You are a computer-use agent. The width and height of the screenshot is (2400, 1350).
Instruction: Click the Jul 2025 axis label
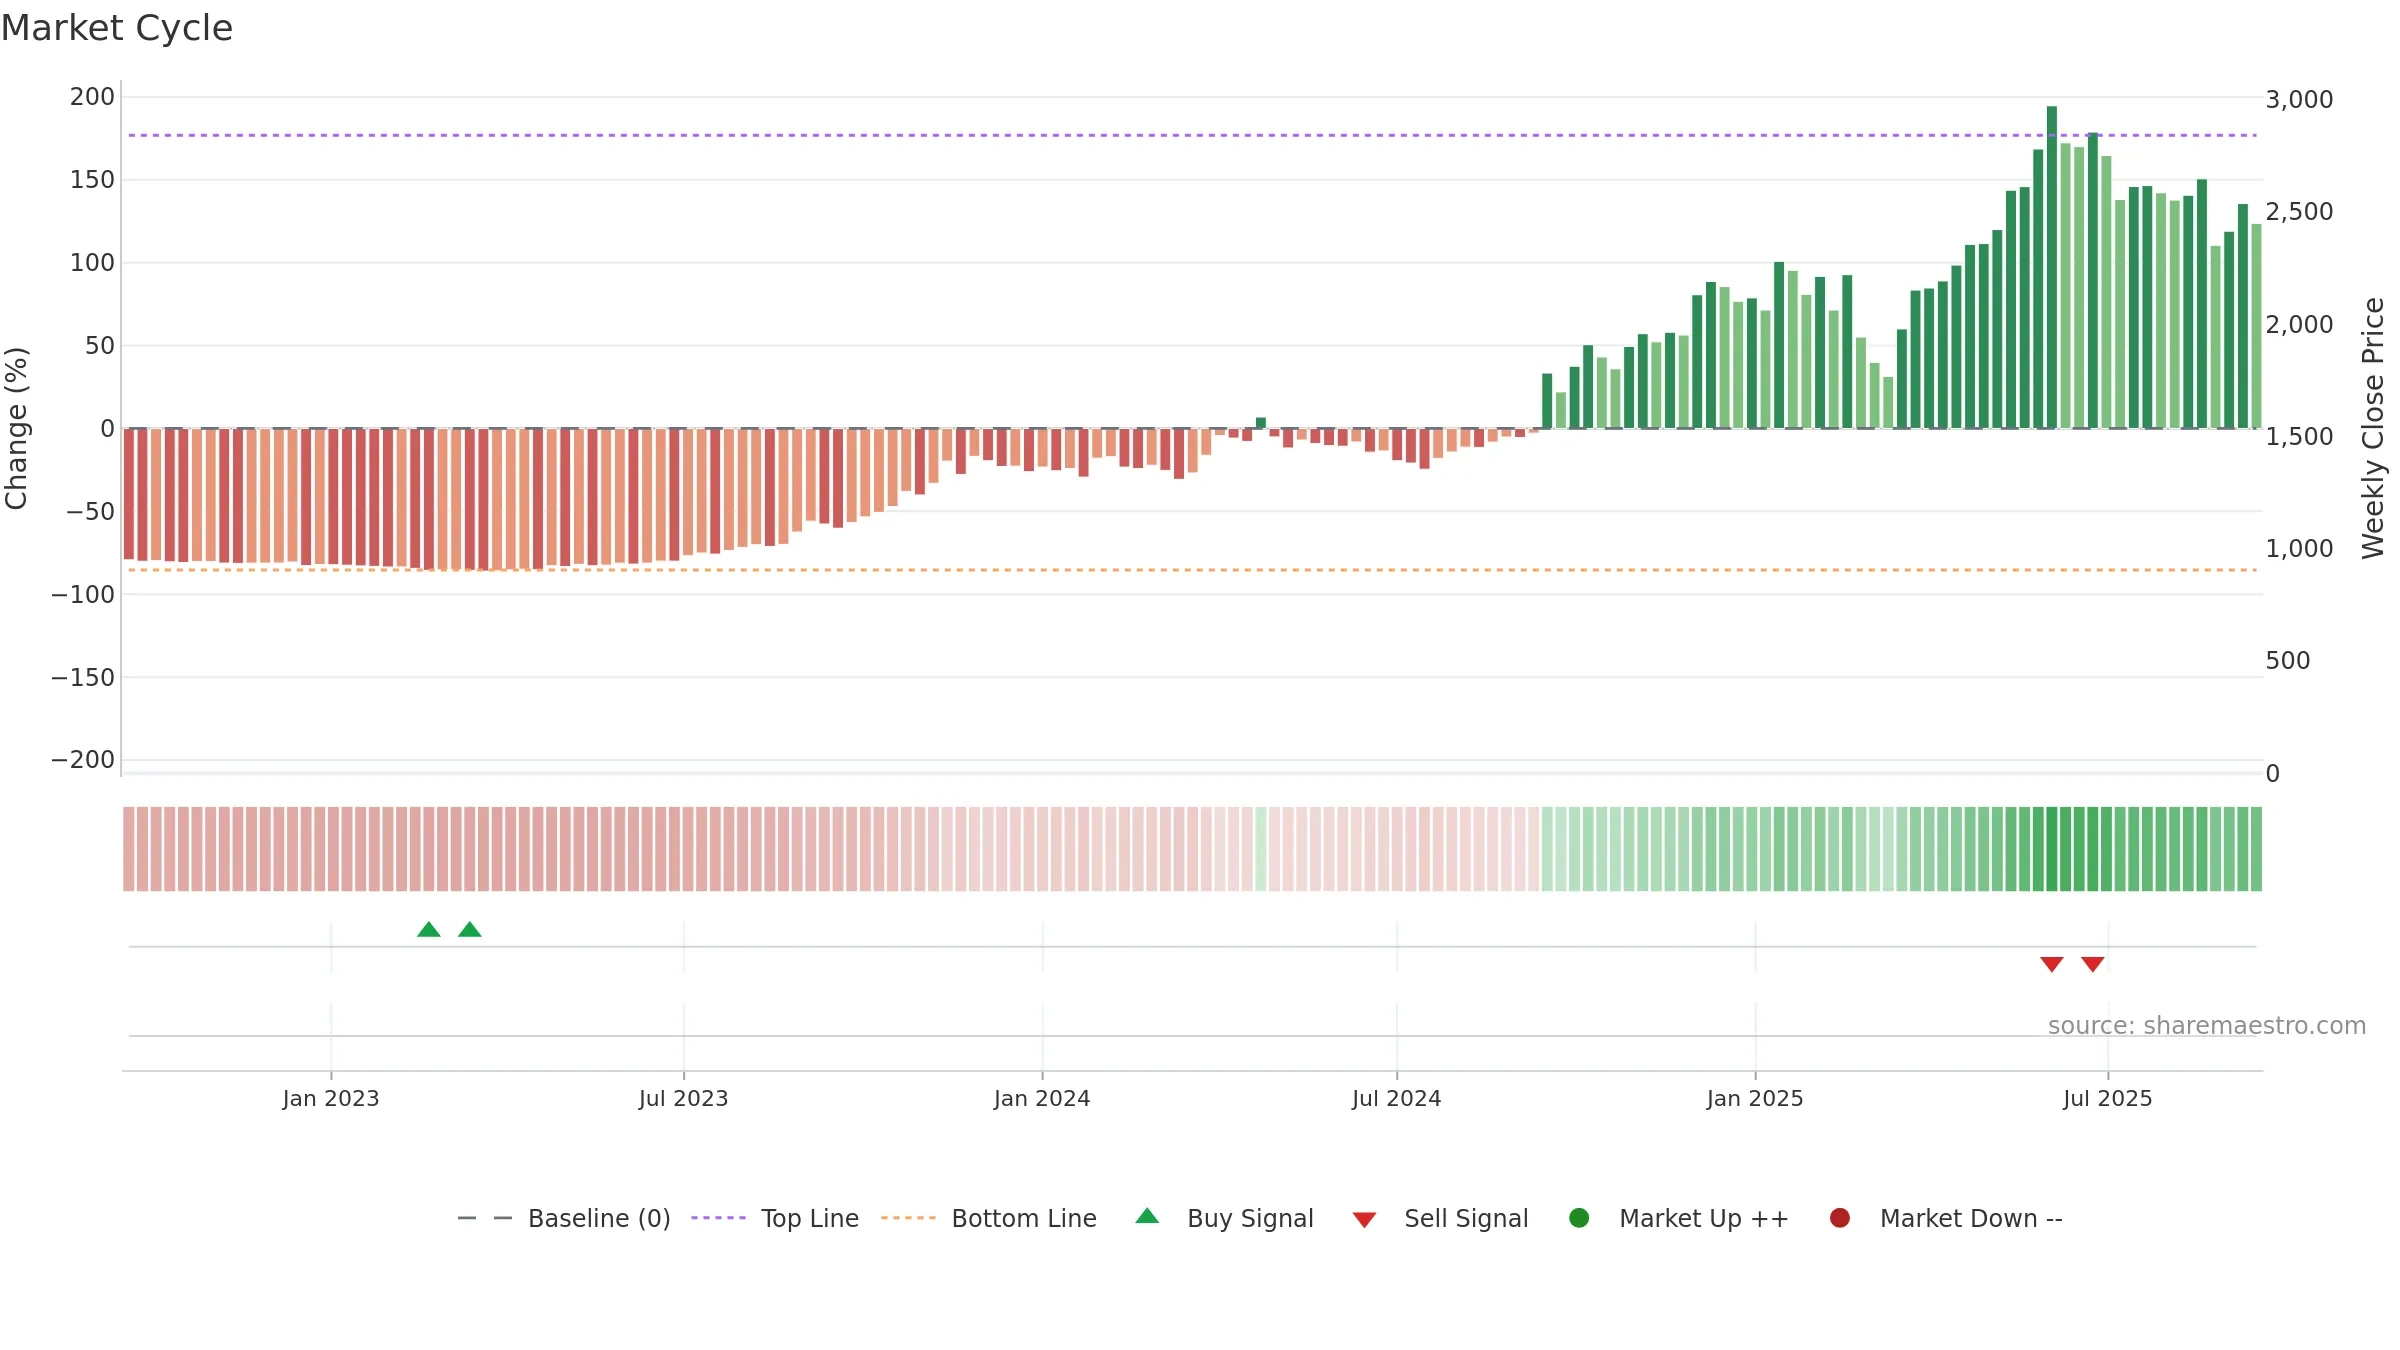click(2108, 1098)
